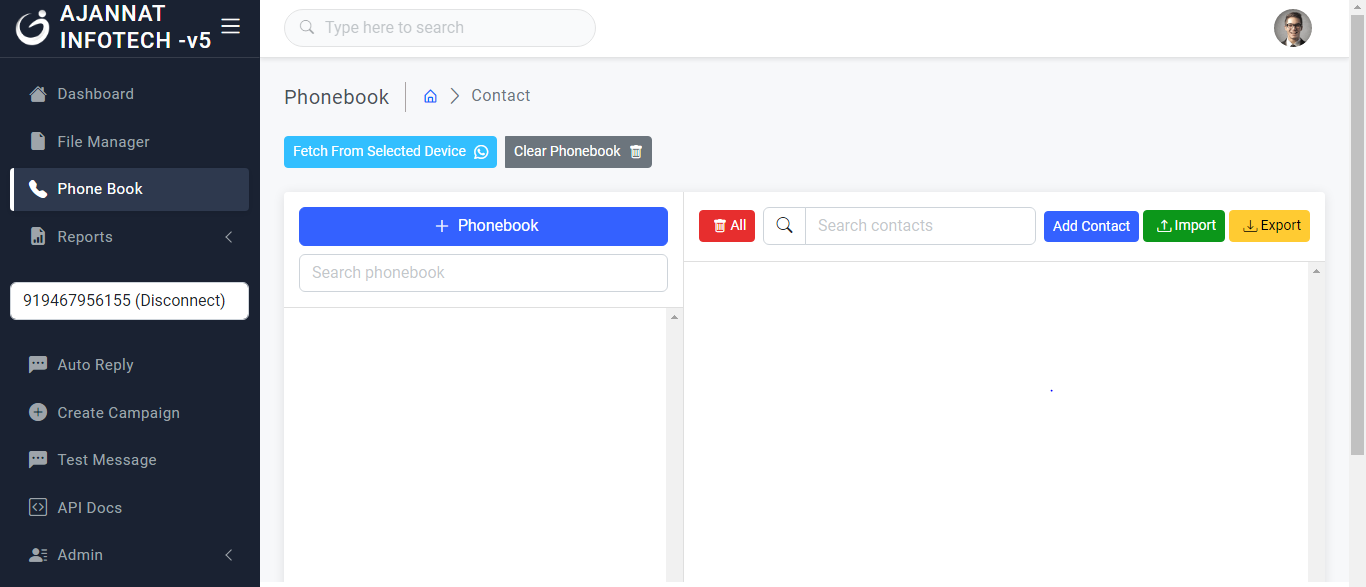Click the Ajannat Infotech logo icon
This screenshot has width=1366, height=587.
coord(33,28)
